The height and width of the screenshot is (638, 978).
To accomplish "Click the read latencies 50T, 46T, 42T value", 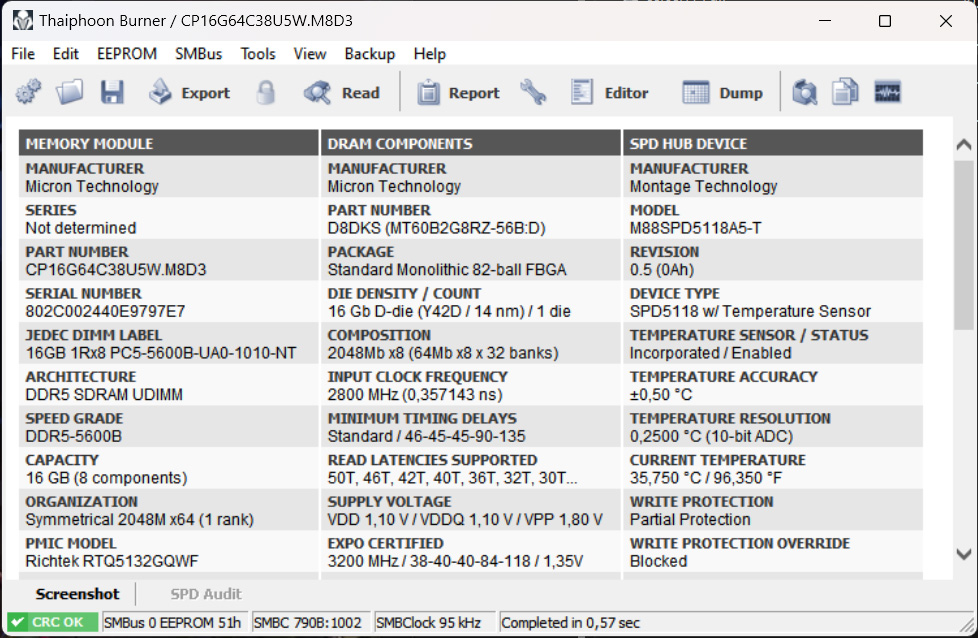I will point(453,478).
